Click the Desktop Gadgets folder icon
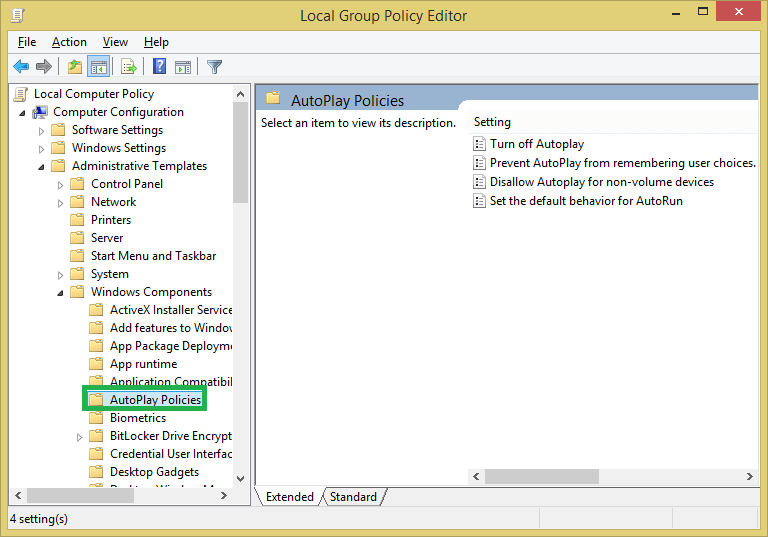 point(96,471)
